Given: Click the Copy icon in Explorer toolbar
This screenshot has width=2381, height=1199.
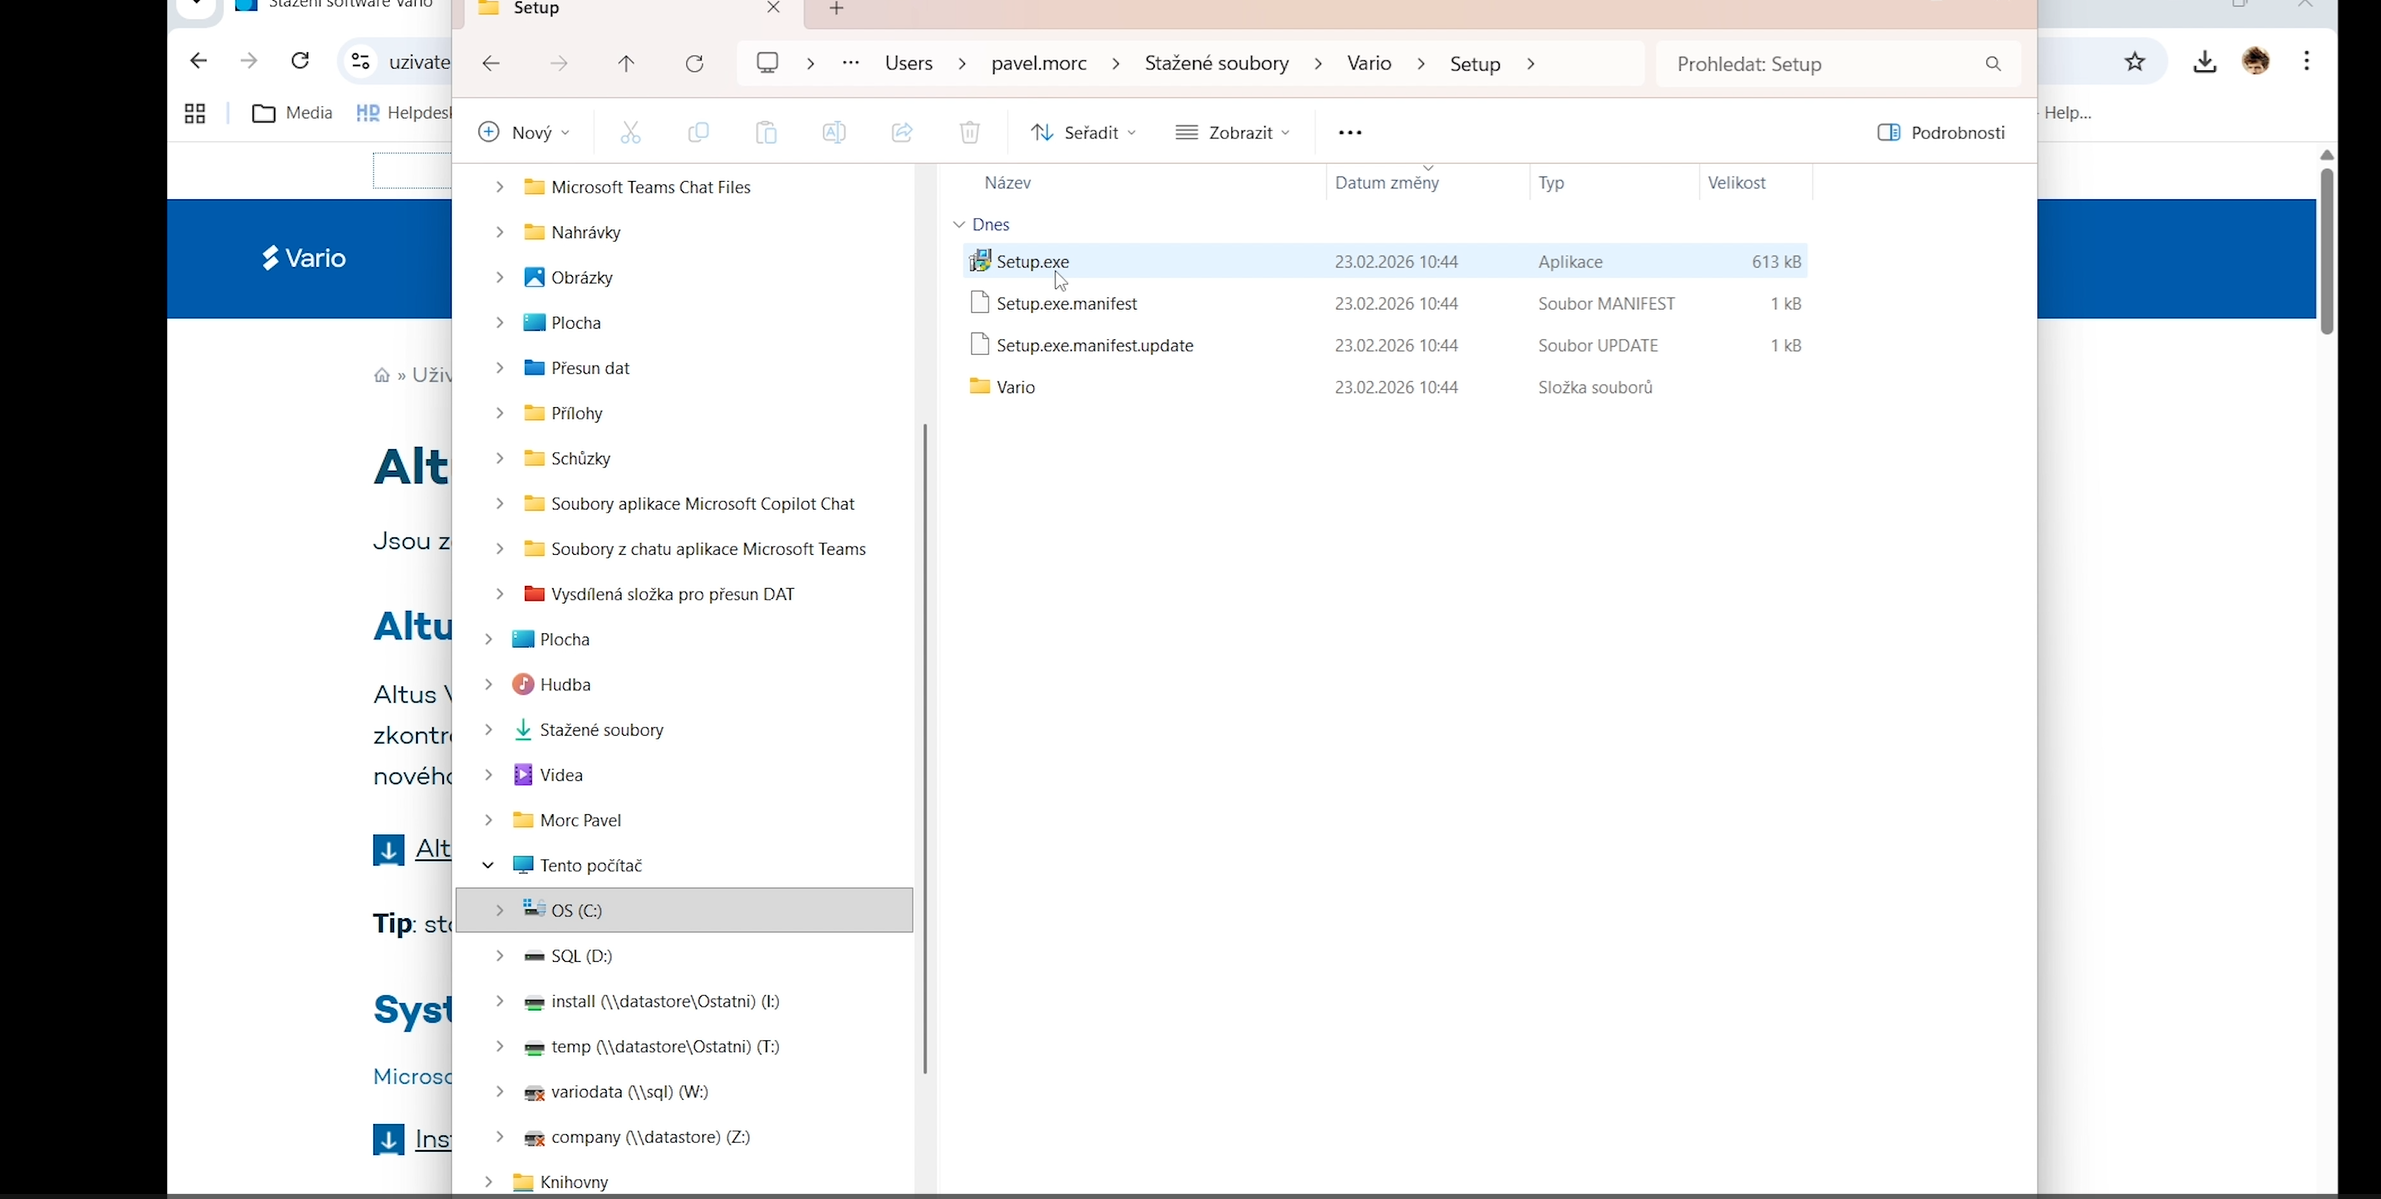Looking at the screenshot, I should 698,132.
